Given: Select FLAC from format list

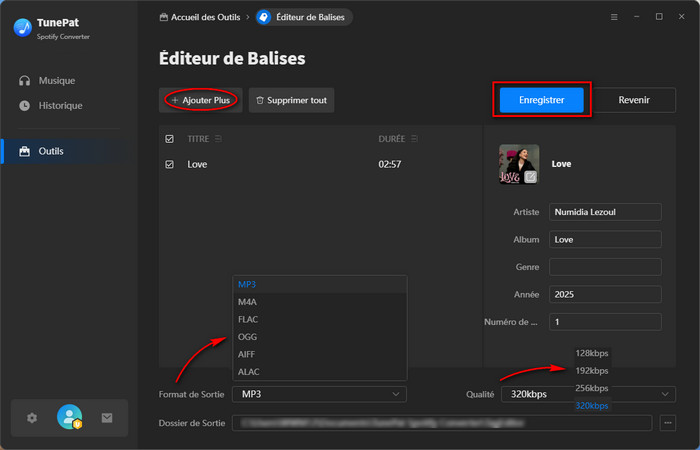Looking at the screenshot, I should (x=248, y=319).
